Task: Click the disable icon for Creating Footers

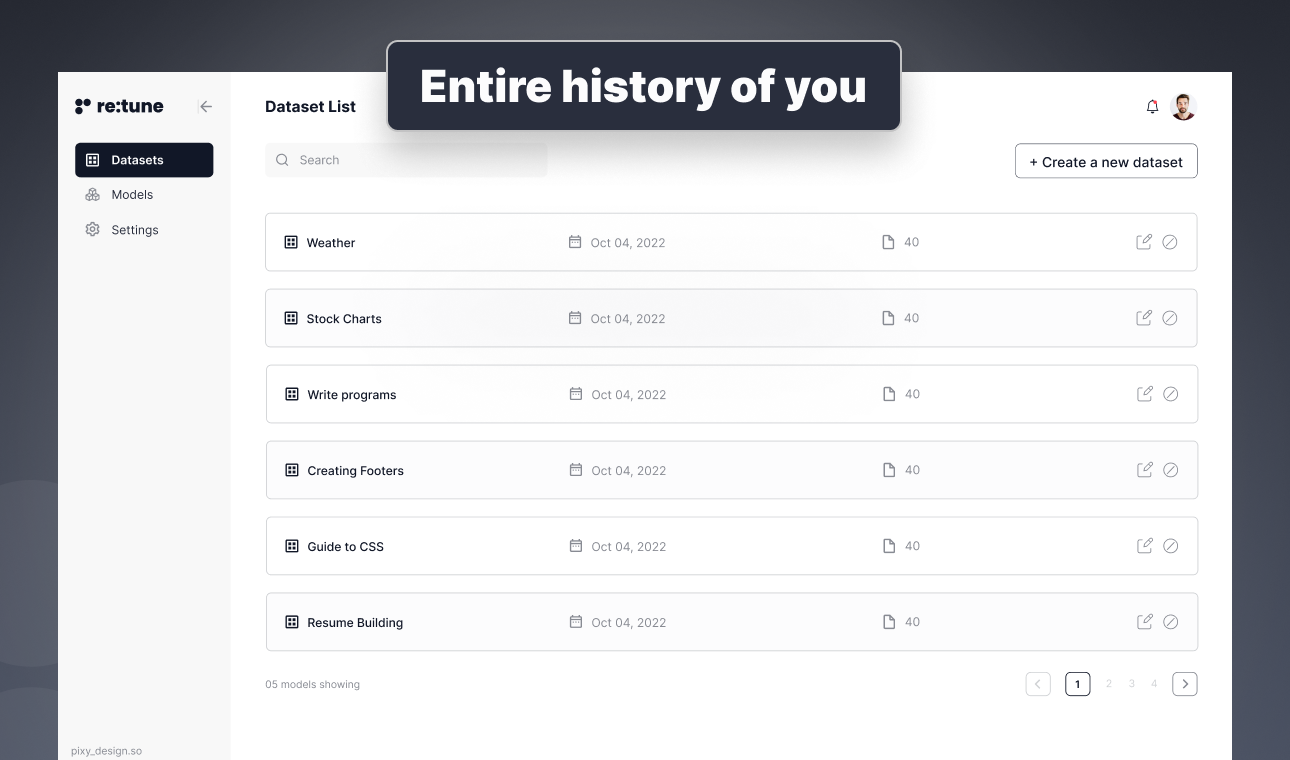Action: pos(1171,470)
